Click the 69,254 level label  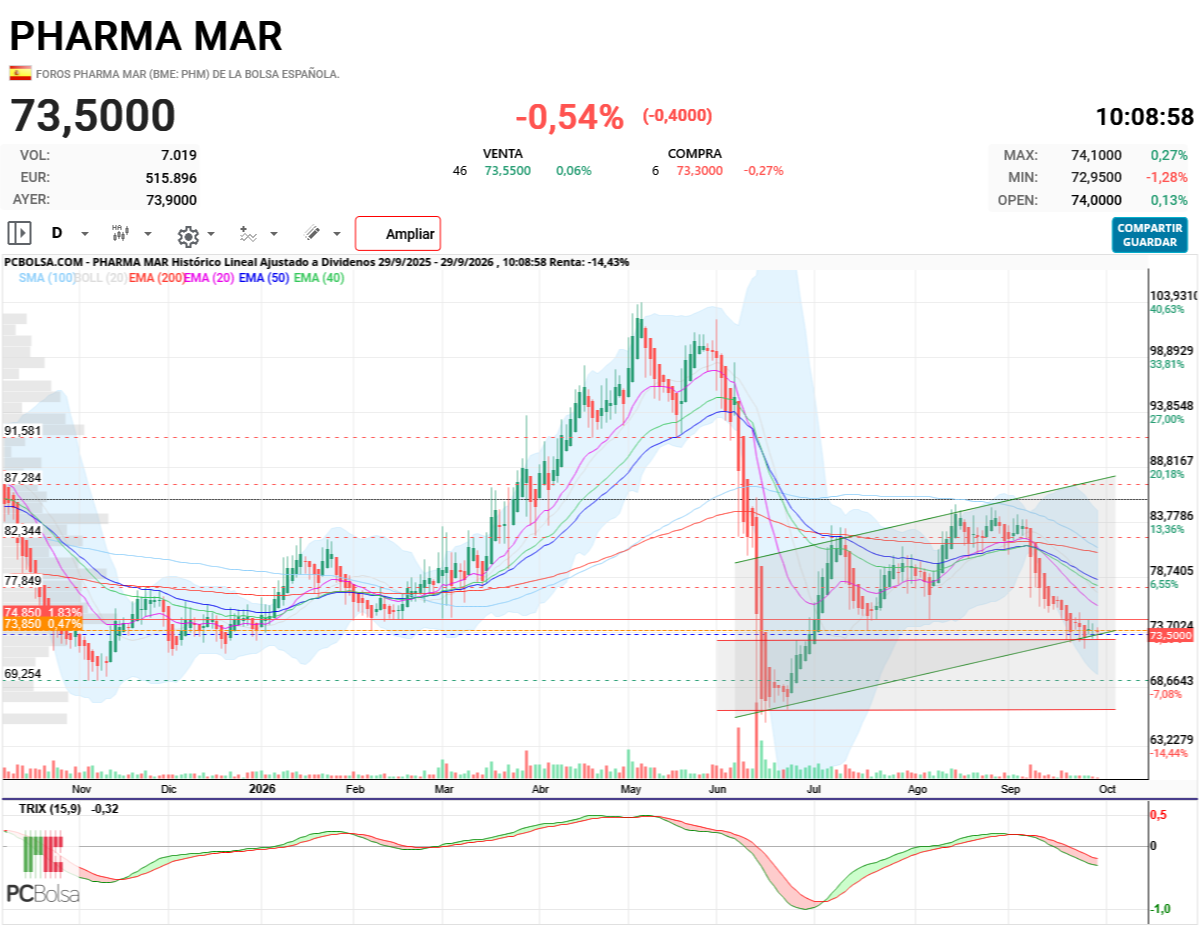(x=23, y=675)
